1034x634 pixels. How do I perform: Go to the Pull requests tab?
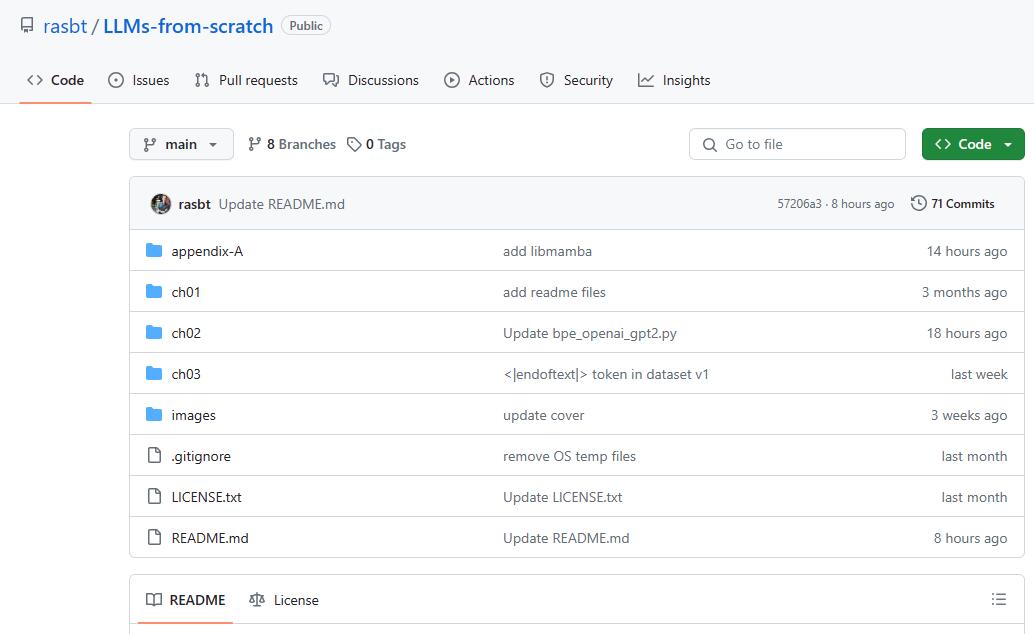pos(246,80)
